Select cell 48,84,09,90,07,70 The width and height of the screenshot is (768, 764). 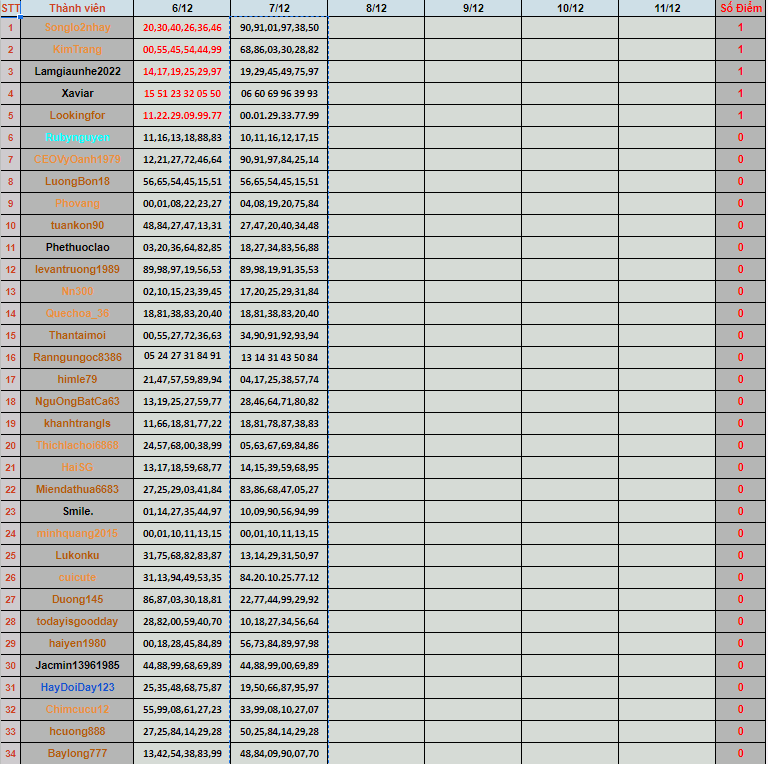279,753
